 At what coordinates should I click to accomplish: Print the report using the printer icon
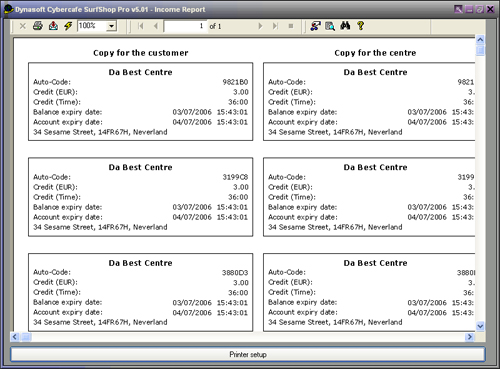click(38, 26)
